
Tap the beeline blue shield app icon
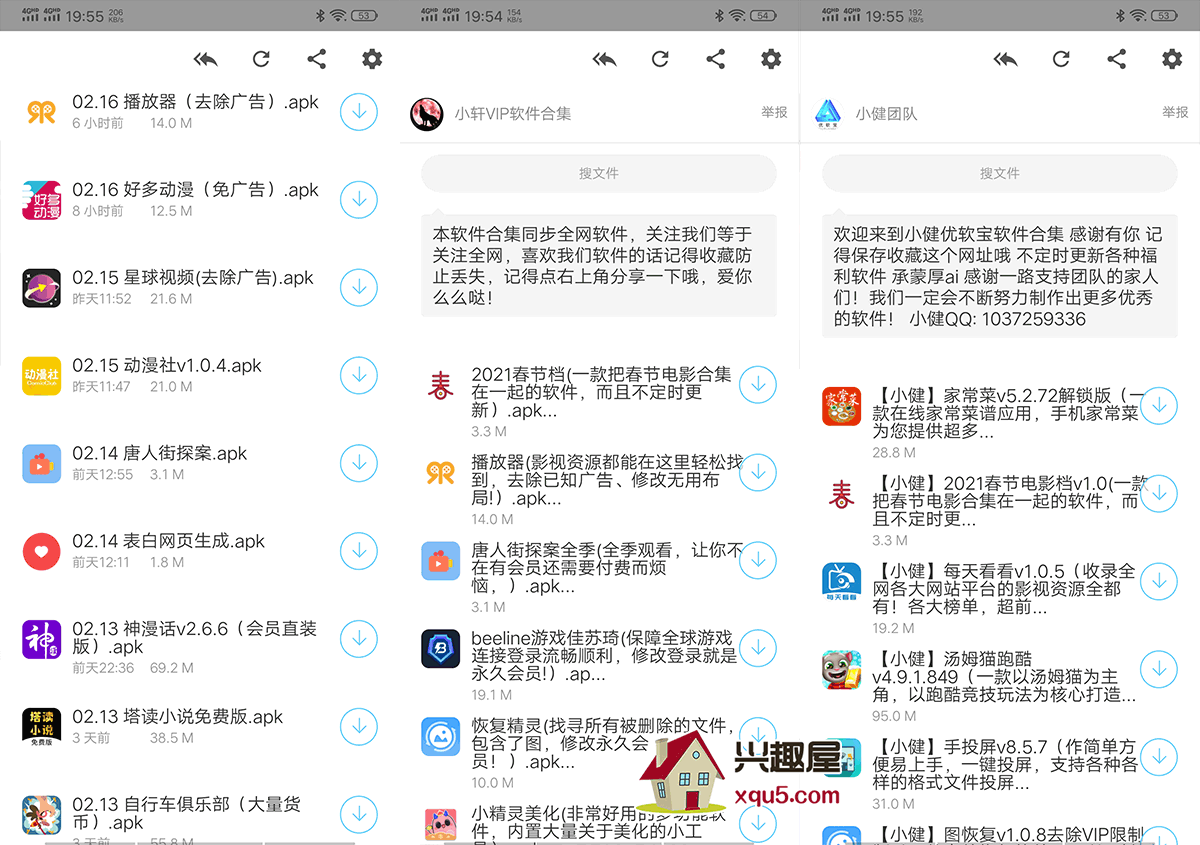click(x=440, y=648)
